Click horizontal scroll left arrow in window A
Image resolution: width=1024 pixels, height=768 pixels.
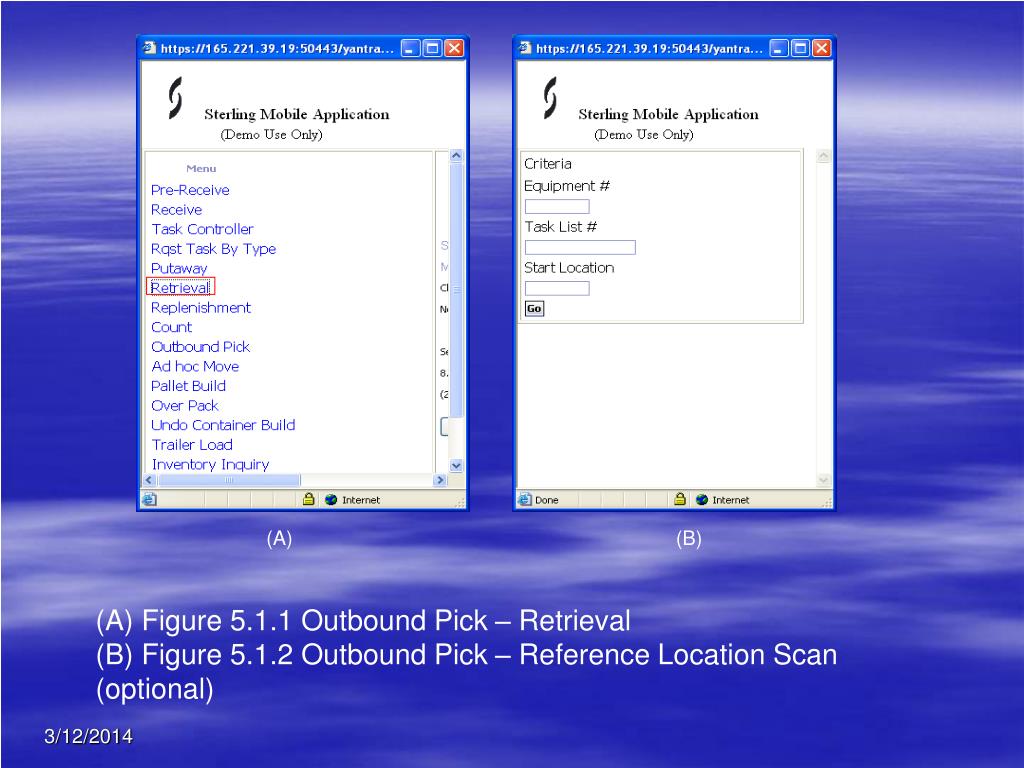pyautogui.click(x=149, y=480)
